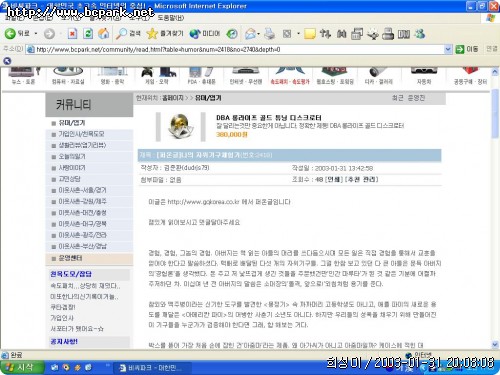500x375 pixels.
Task: Expand the Mail icon dropdown arrow
Action: point(259,34)
